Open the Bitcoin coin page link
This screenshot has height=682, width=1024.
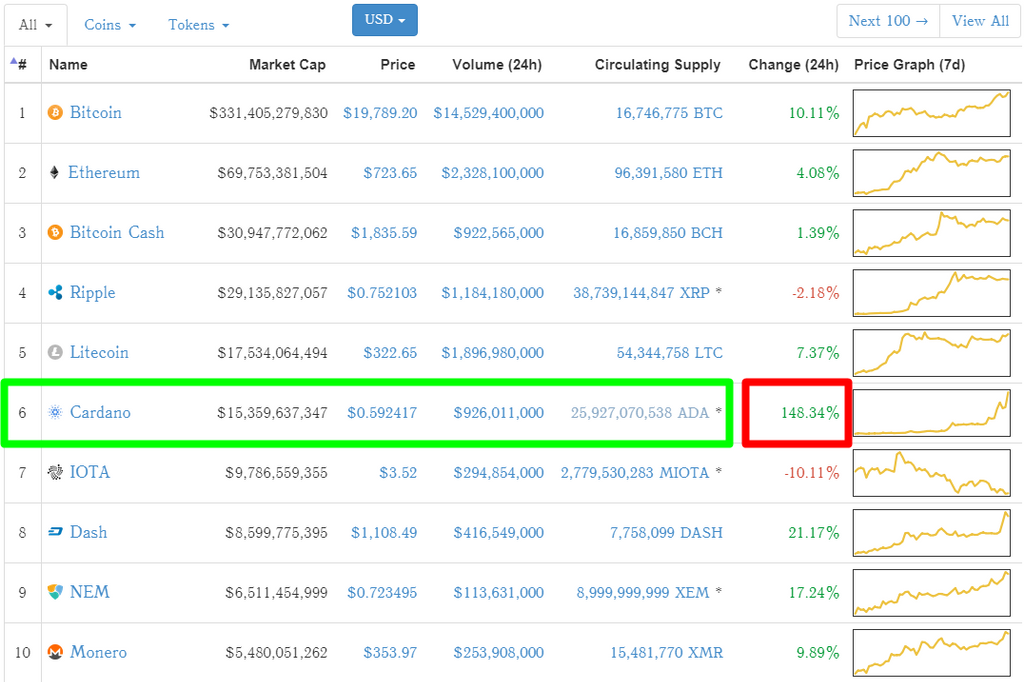point(95,112)
